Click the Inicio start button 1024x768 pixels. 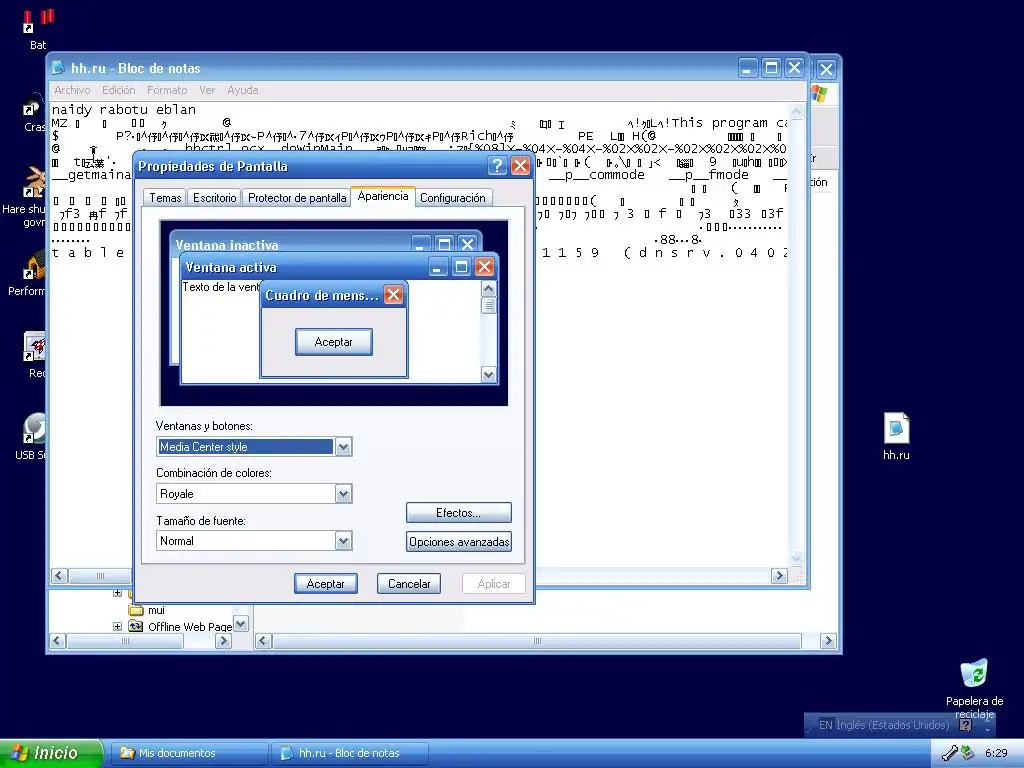point(51,753)
